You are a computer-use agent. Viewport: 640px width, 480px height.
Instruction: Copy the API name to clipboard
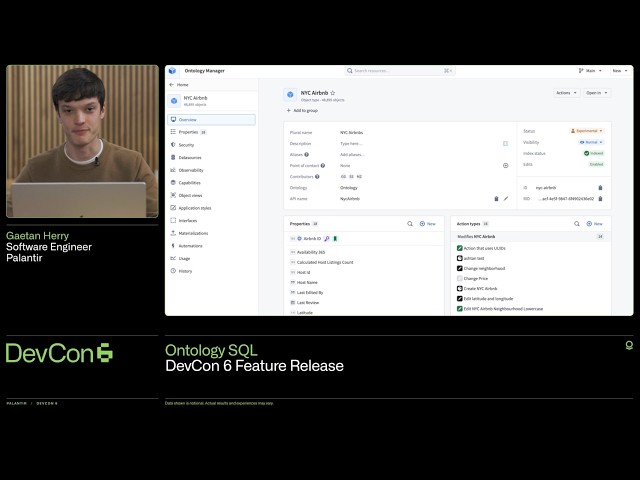(x=496, y=199)
